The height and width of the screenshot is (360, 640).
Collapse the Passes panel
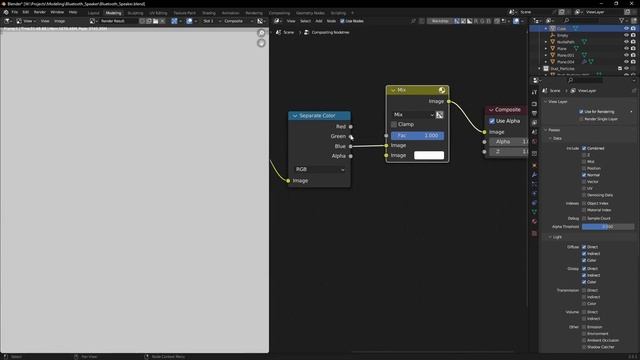coord(546,130)
